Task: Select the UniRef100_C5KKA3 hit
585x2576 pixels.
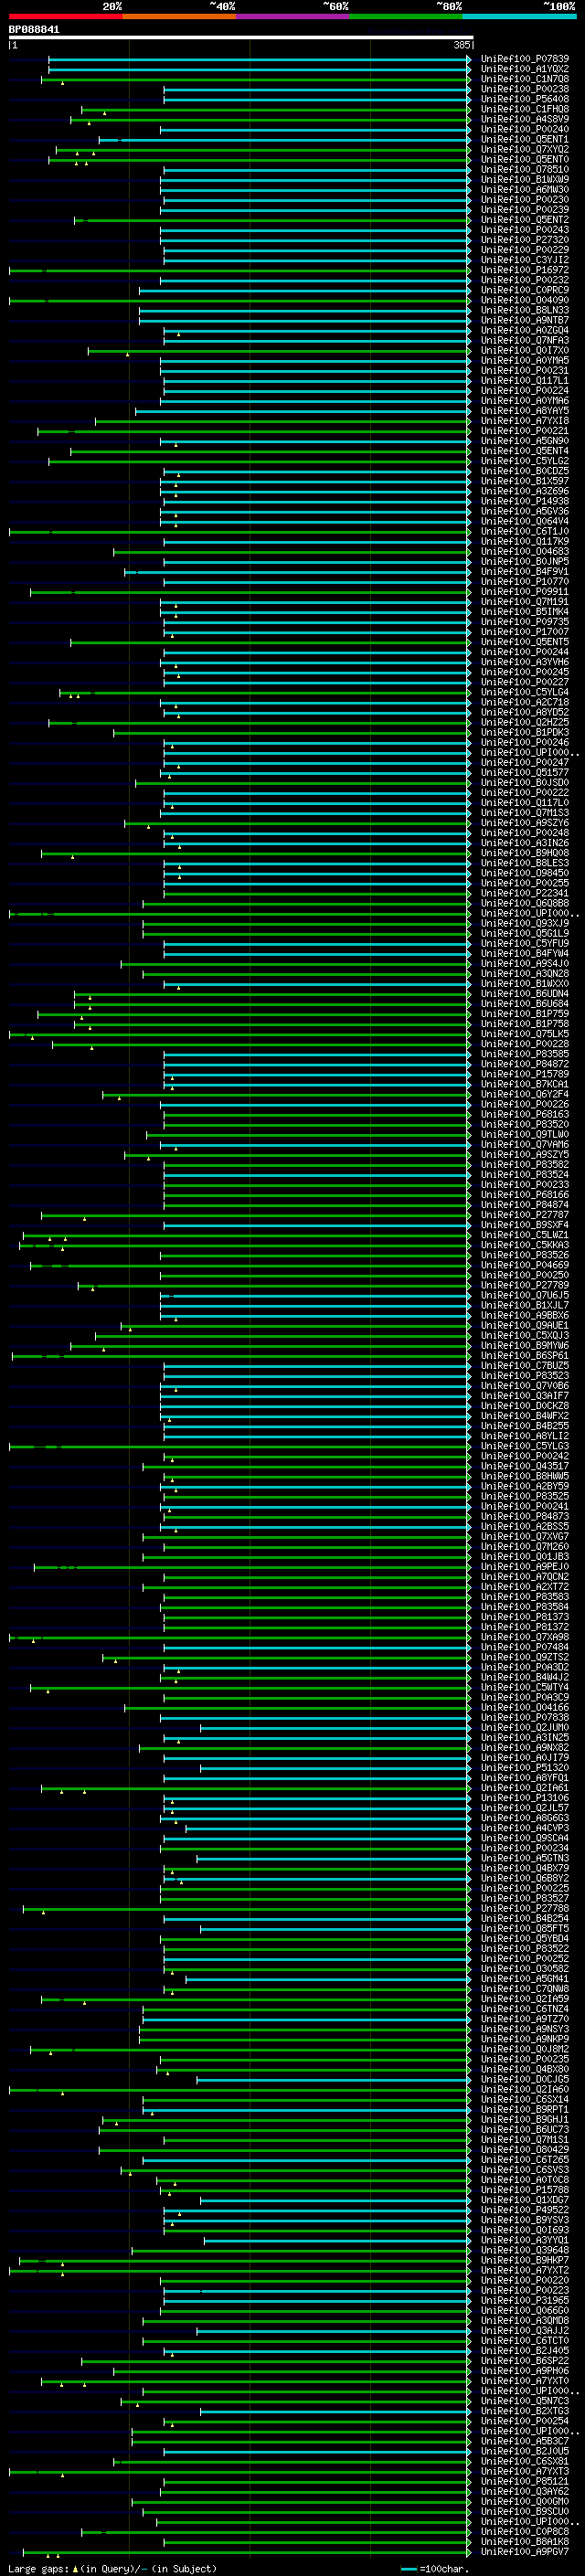Action: point(525,1245)
